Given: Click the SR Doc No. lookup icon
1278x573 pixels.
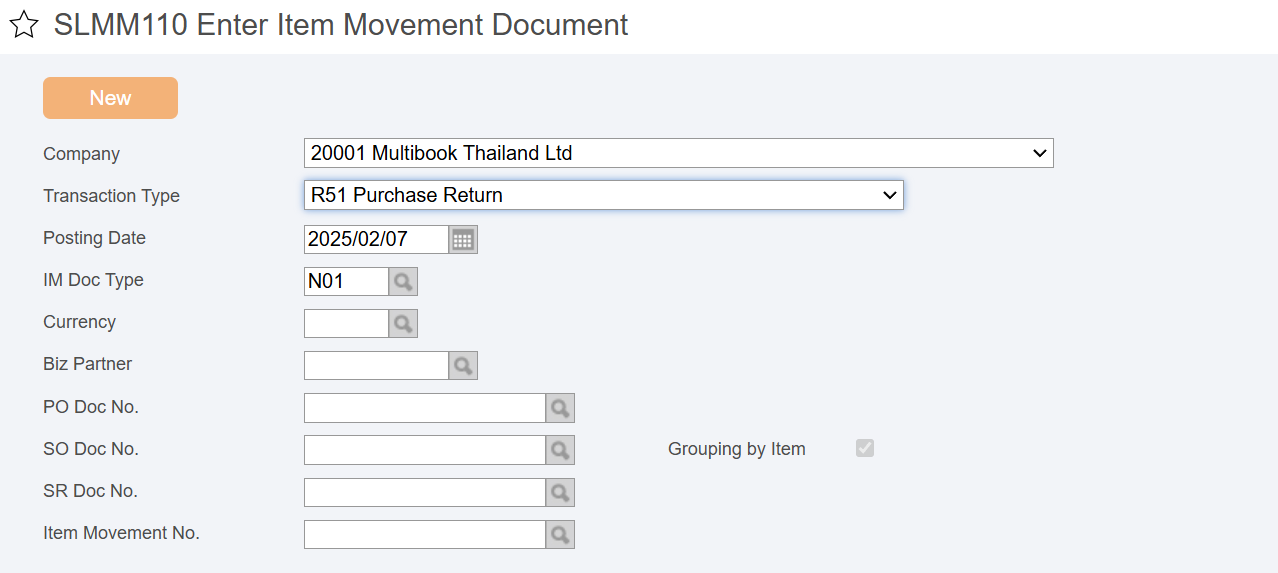Looking at the screenshot, I should pyautogui.click(x=560, y=492).
